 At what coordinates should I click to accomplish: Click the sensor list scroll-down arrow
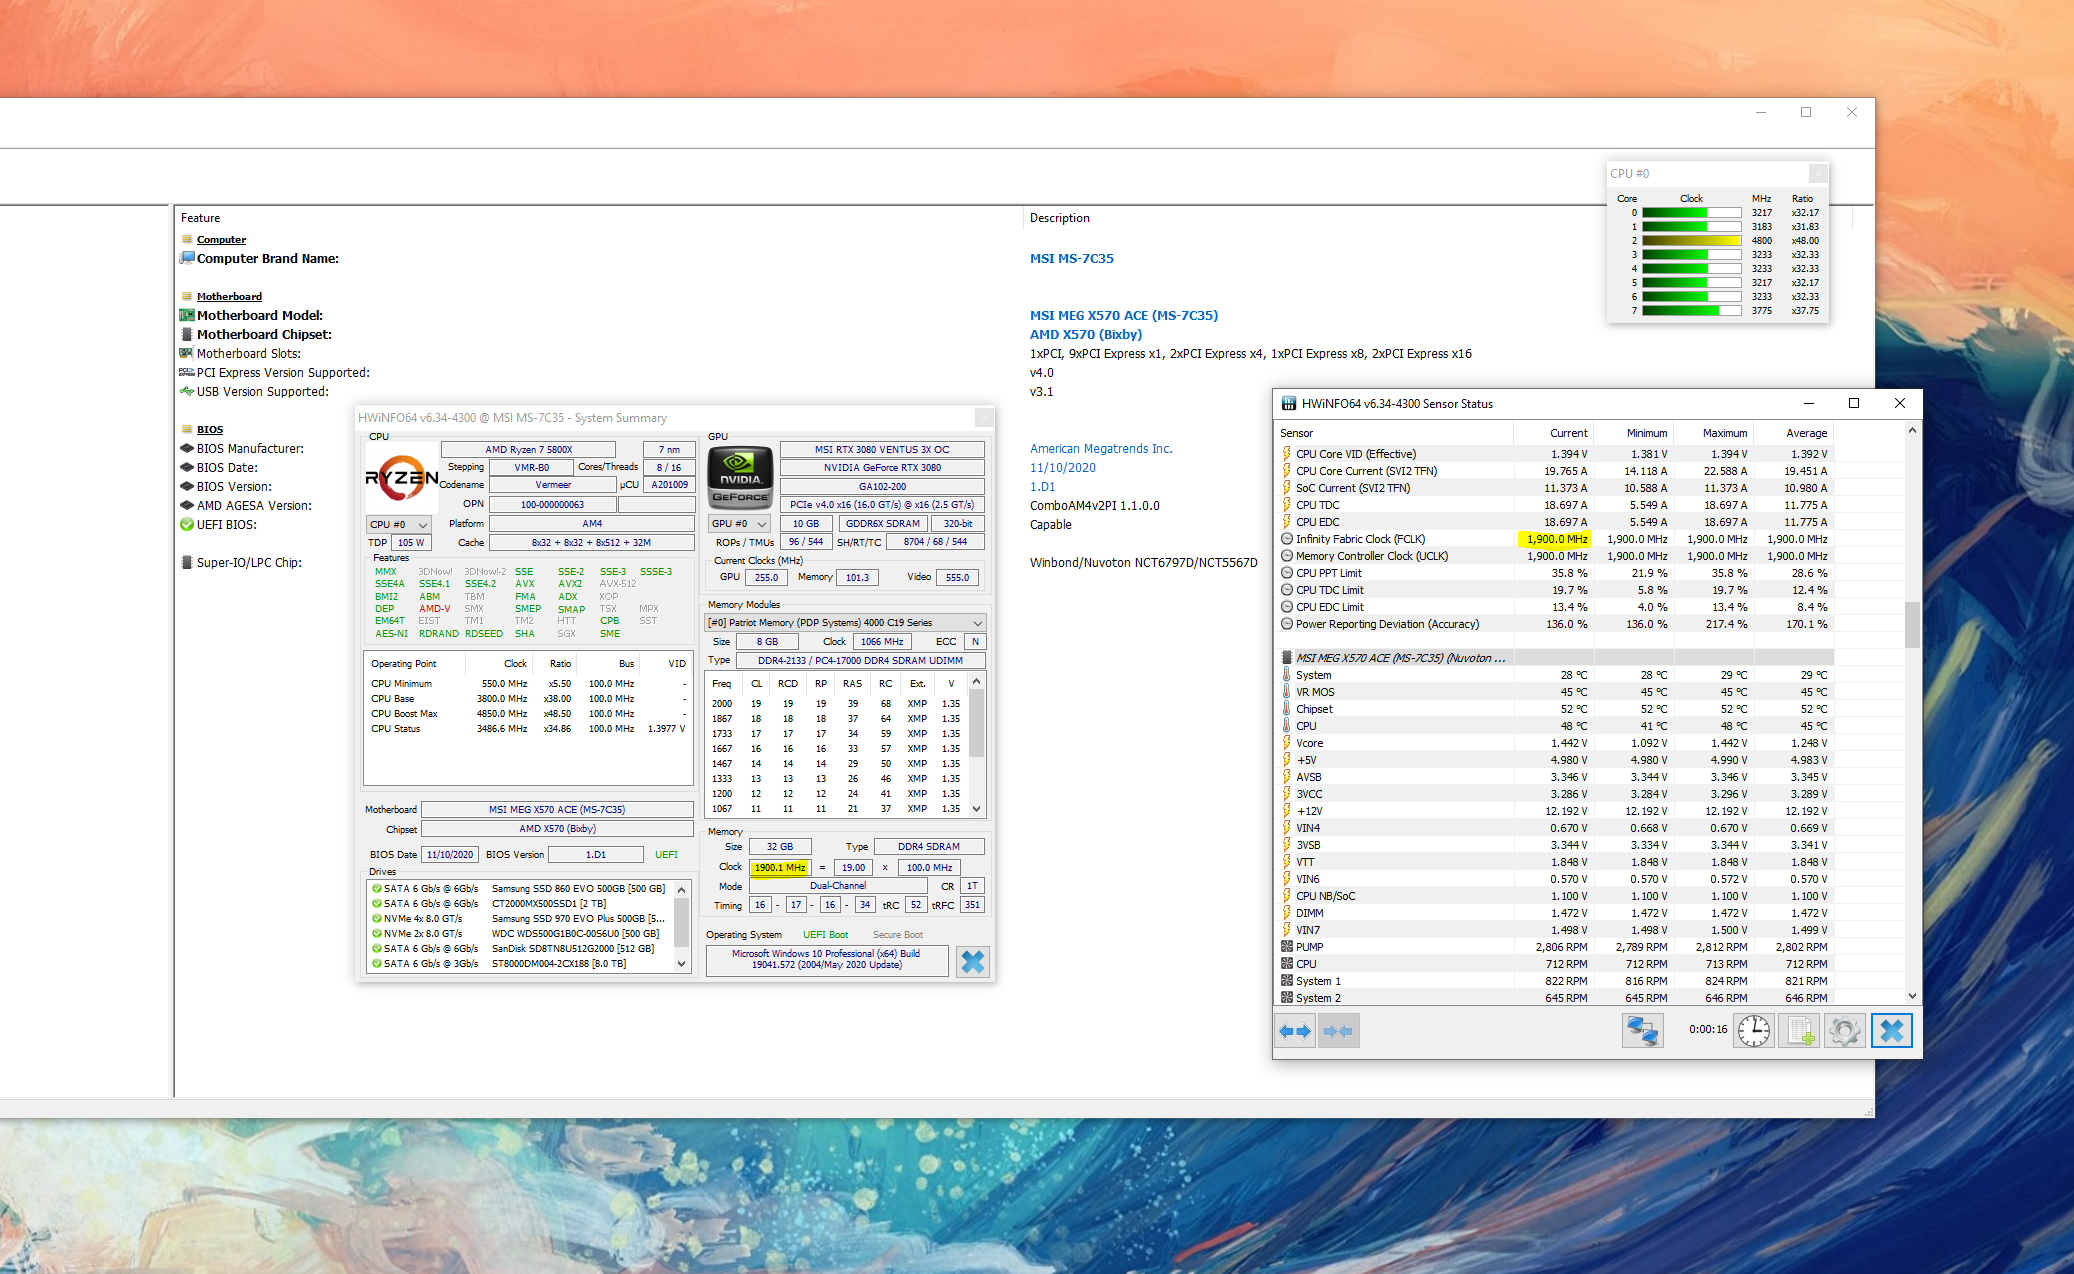[1912, 996]
